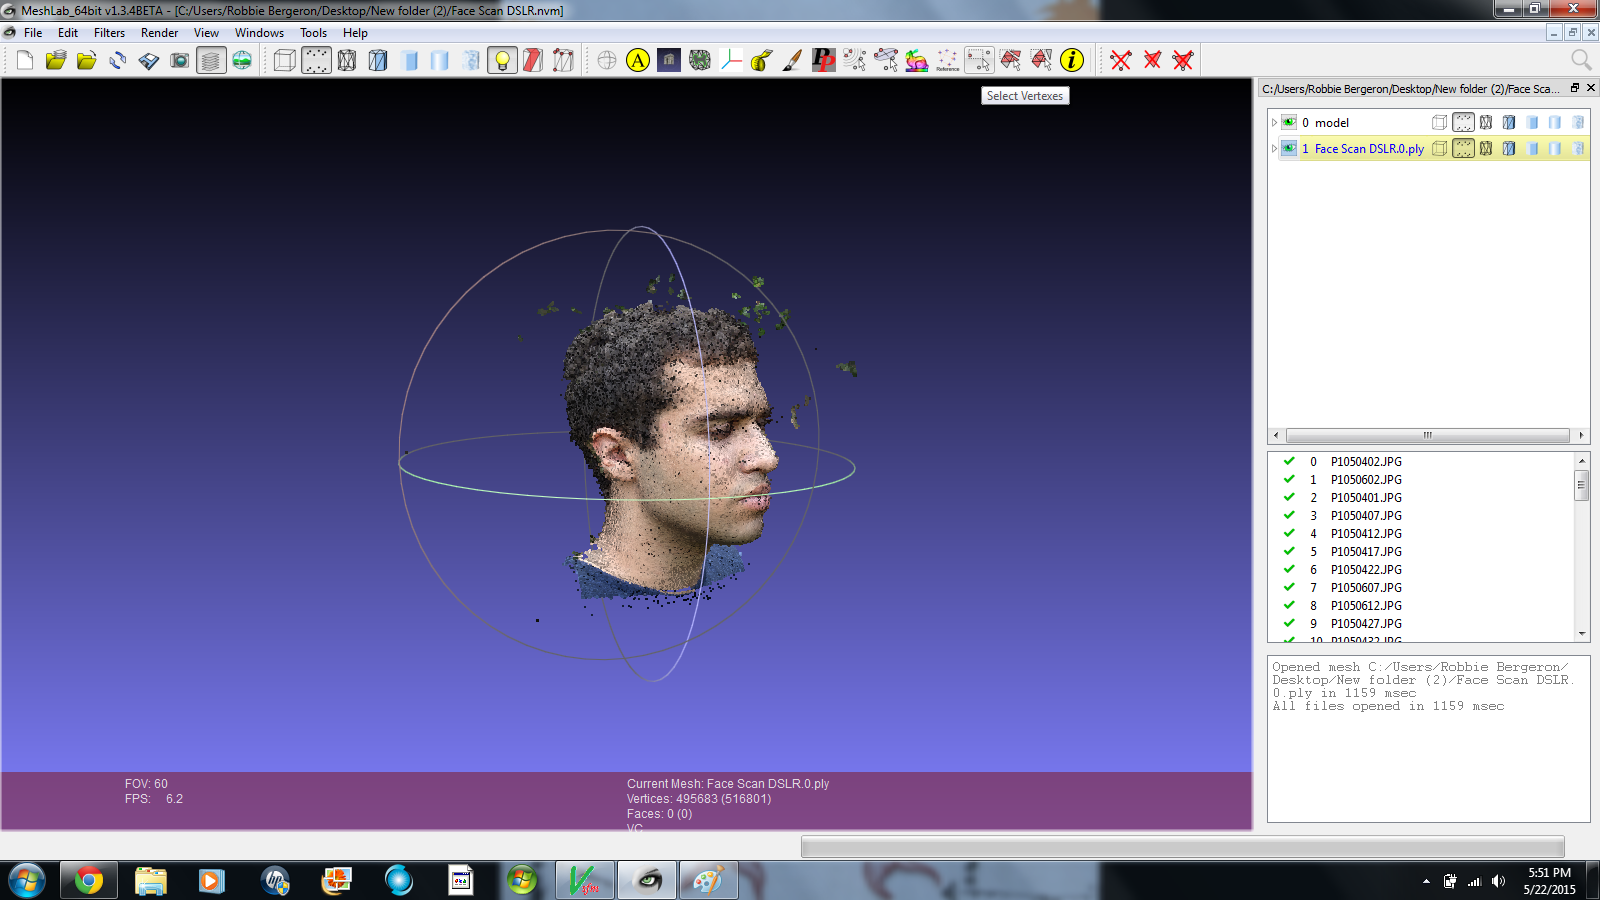Click the layer list horizontal scrollbar
The width and height of the screenshot is (1600, 900).
pyautogui.click(x=1428, y=435)
